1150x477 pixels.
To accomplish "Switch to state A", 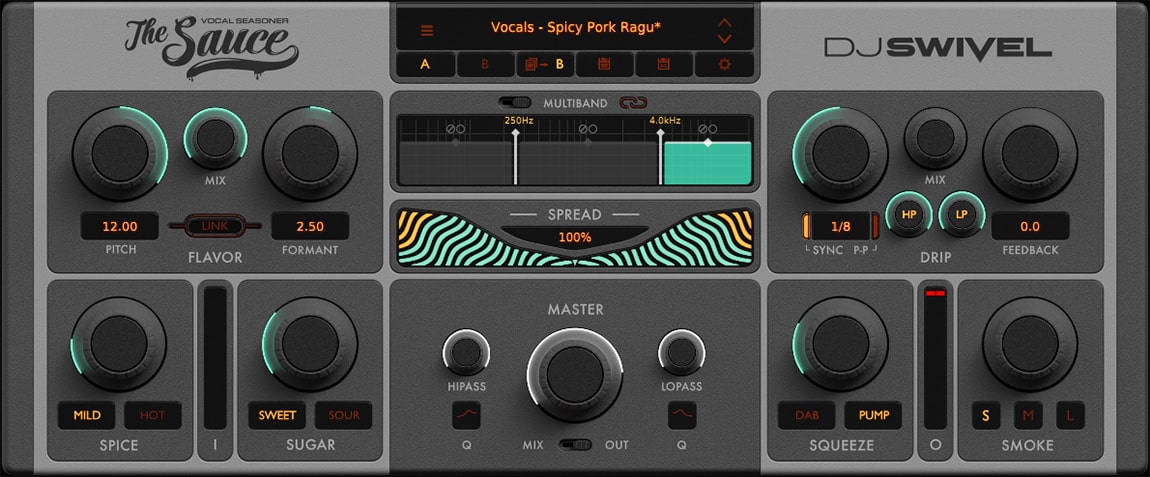I will tap(425, 64).
